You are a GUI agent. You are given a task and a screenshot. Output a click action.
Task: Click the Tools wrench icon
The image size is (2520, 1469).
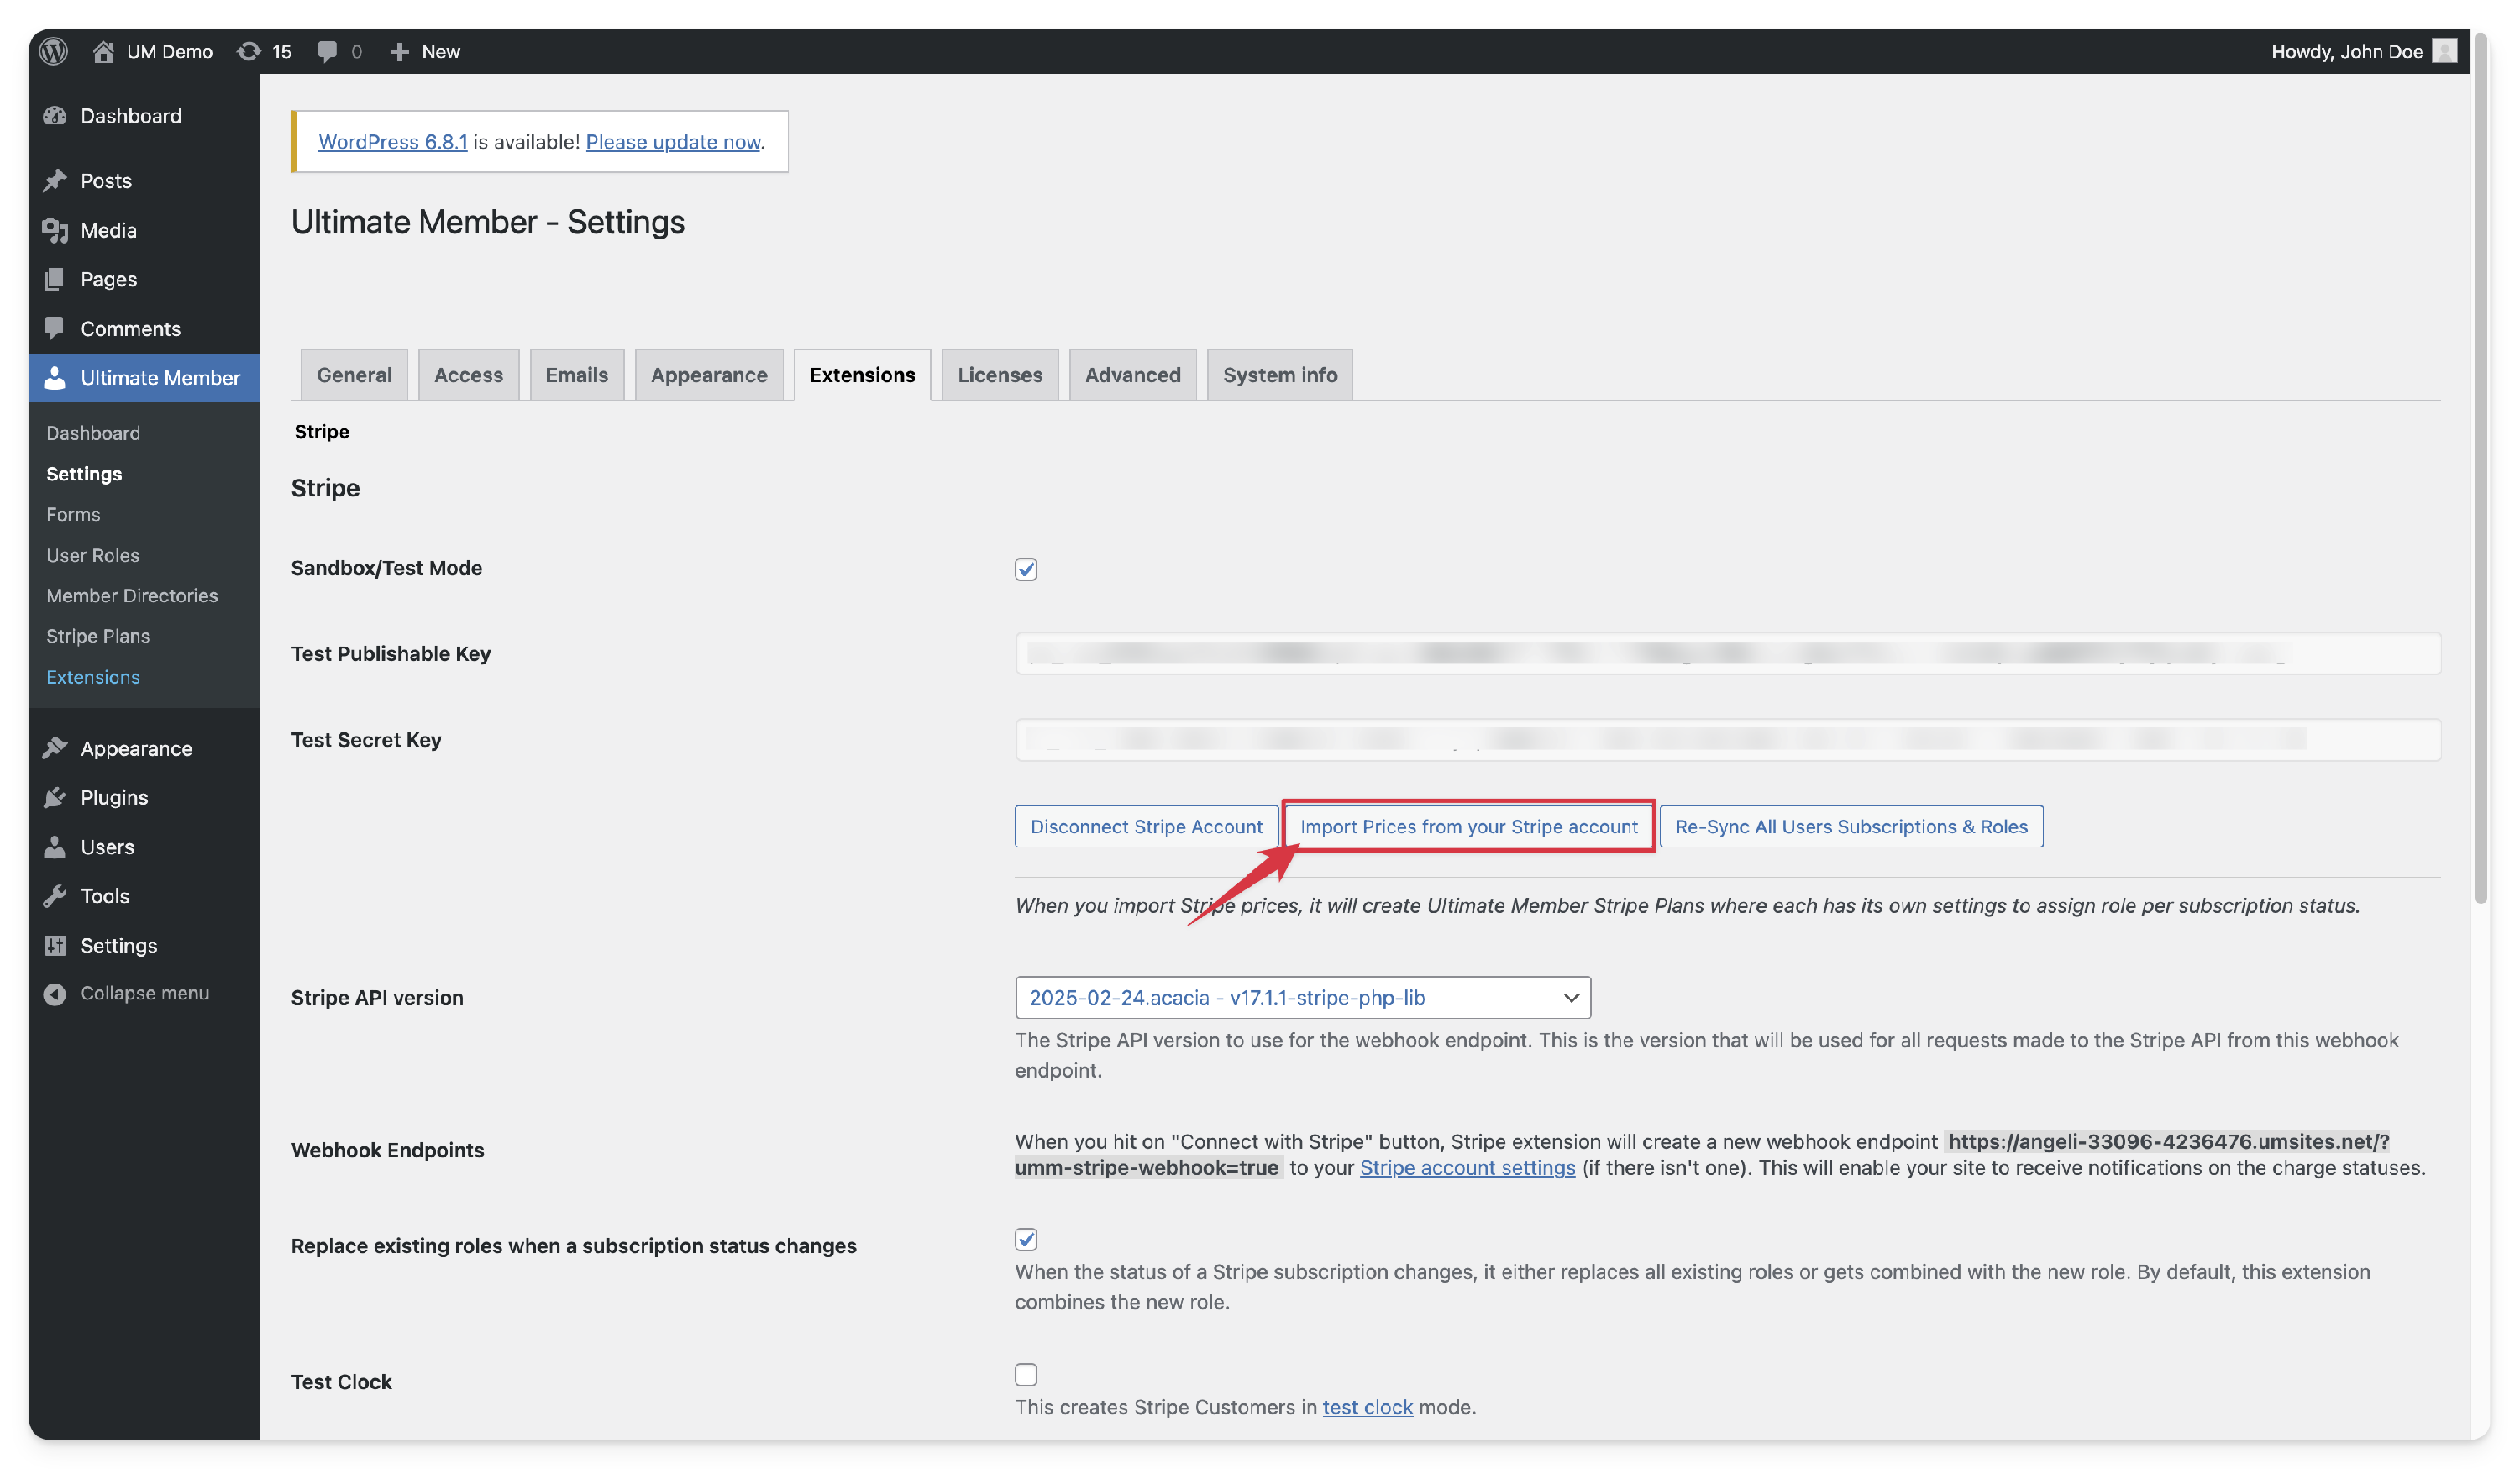[x=55, y=895]
